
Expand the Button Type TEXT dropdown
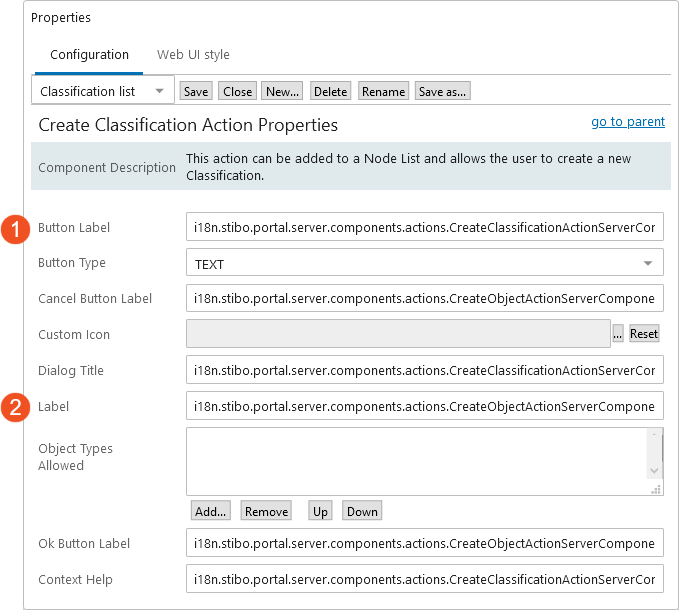point(425,263)
